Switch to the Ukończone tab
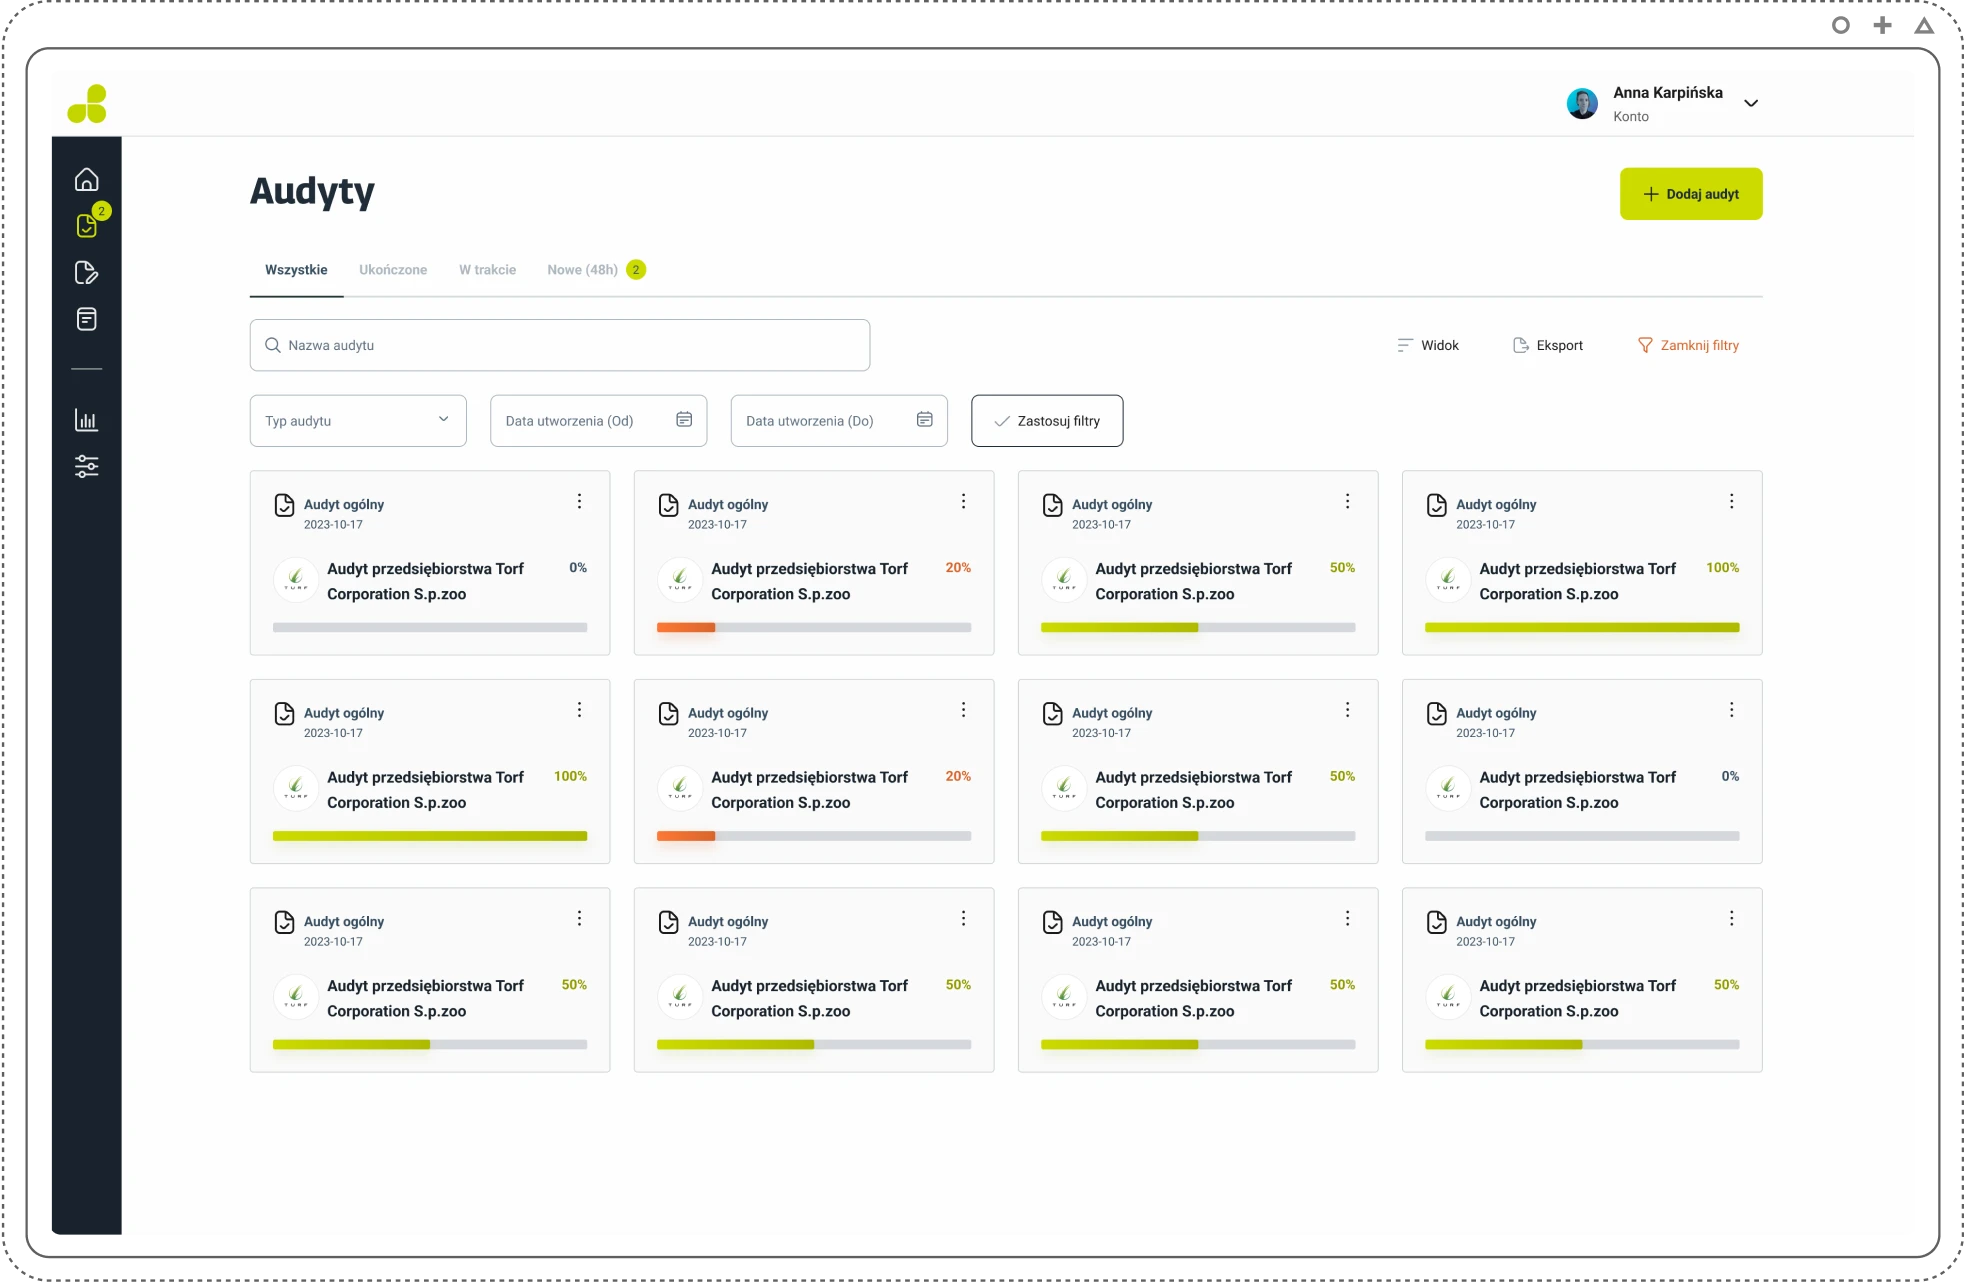This screenshot has height=1282, width=1964. (x=393, y=270)
